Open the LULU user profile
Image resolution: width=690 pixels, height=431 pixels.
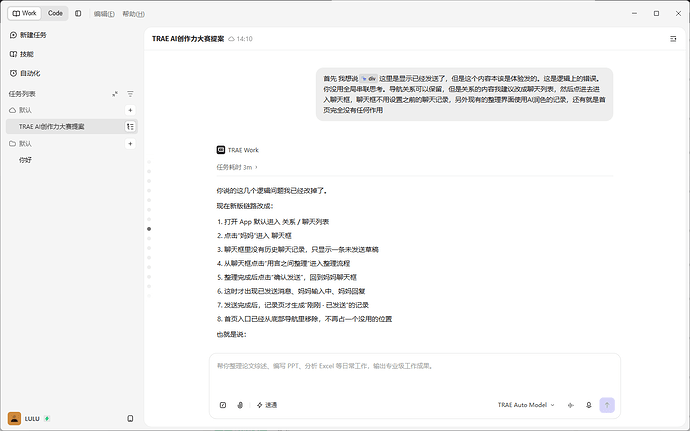pyautogui.click(x=24, y=418)
